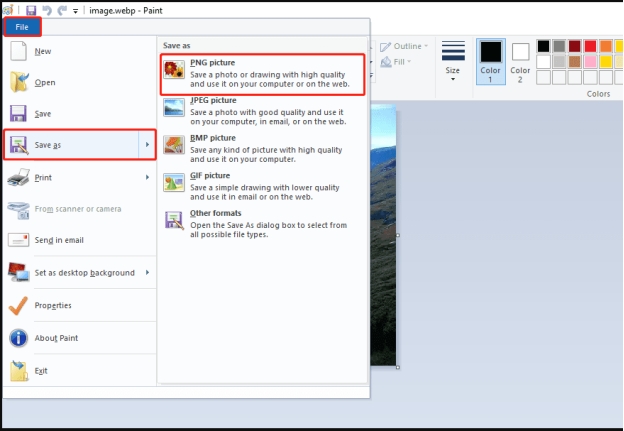624x431 pixels.
Task: Open the File menu tab
Action: [x=22, y=27]
